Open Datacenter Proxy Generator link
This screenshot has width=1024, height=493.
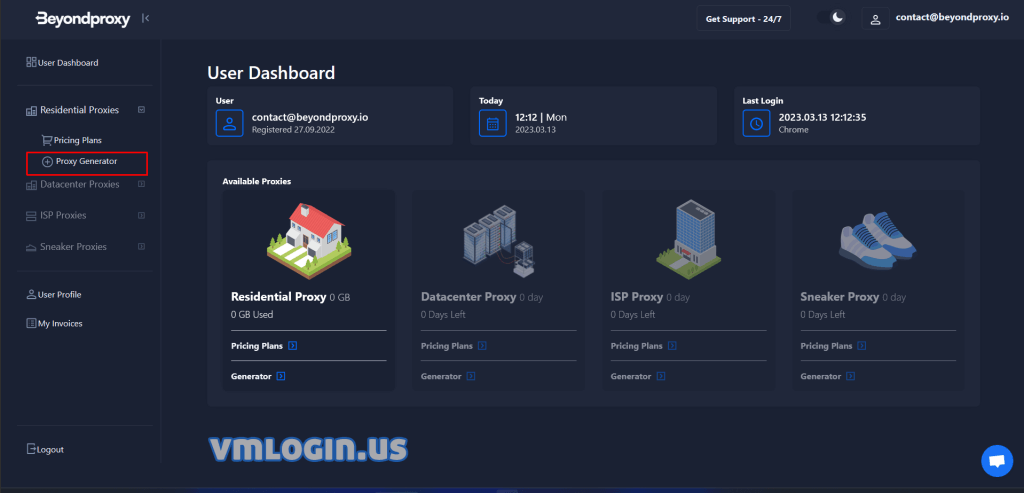coord(441,376)
